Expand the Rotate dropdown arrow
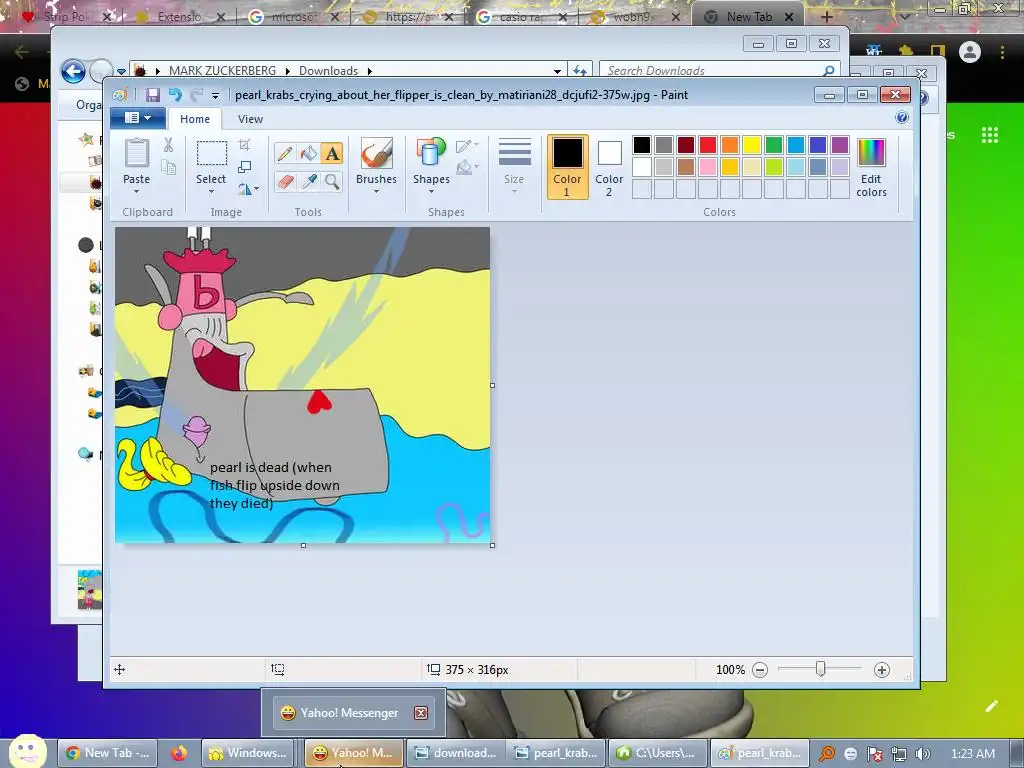 (x=256, y=189)
